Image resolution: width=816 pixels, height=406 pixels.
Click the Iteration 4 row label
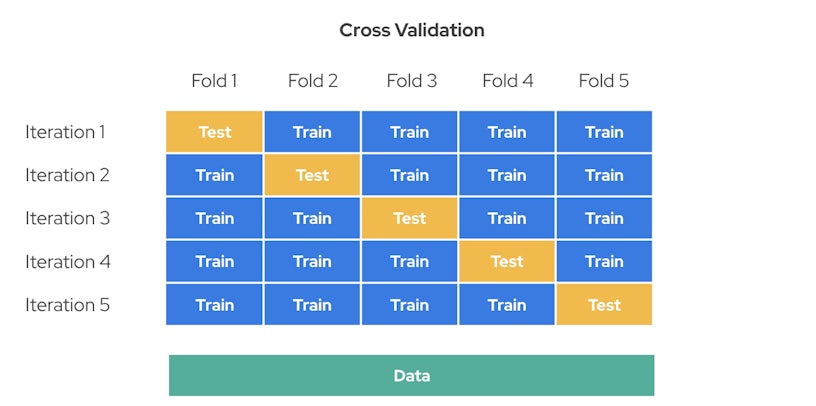67,261
